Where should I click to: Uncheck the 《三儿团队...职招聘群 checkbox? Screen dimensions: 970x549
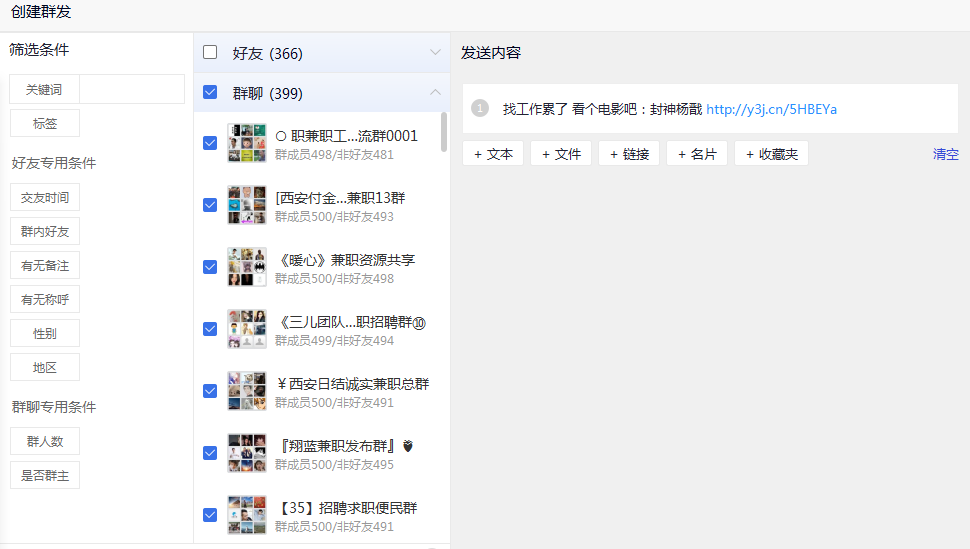(x=210, y=329)
